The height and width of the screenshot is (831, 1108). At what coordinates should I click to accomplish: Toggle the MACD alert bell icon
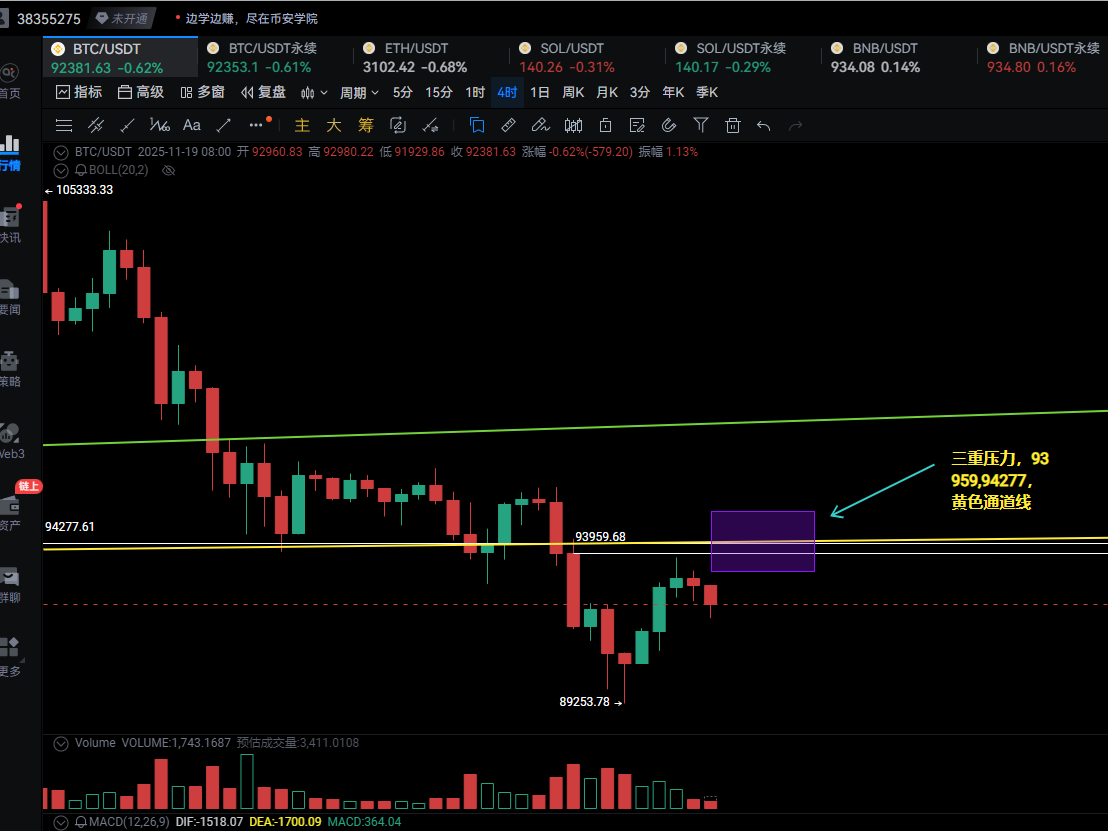click(80, 822)
